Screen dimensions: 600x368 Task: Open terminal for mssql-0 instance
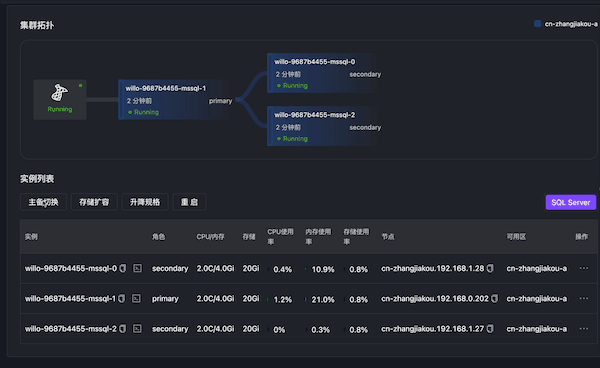[x=137, y=269]
